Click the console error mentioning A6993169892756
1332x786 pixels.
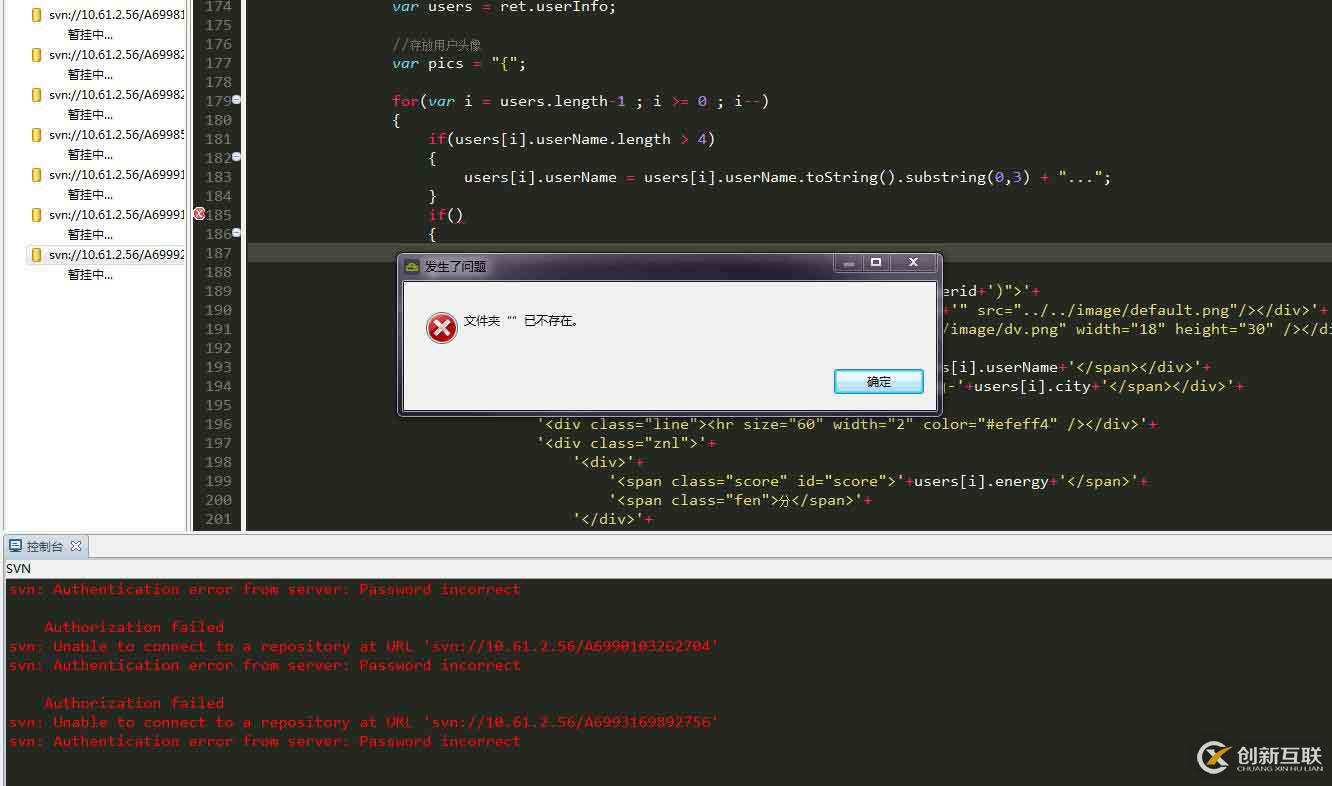363,722
